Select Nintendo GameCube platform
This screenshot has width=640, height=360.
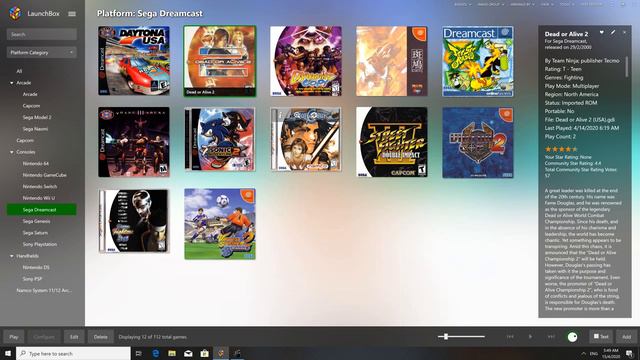(44, 175)
